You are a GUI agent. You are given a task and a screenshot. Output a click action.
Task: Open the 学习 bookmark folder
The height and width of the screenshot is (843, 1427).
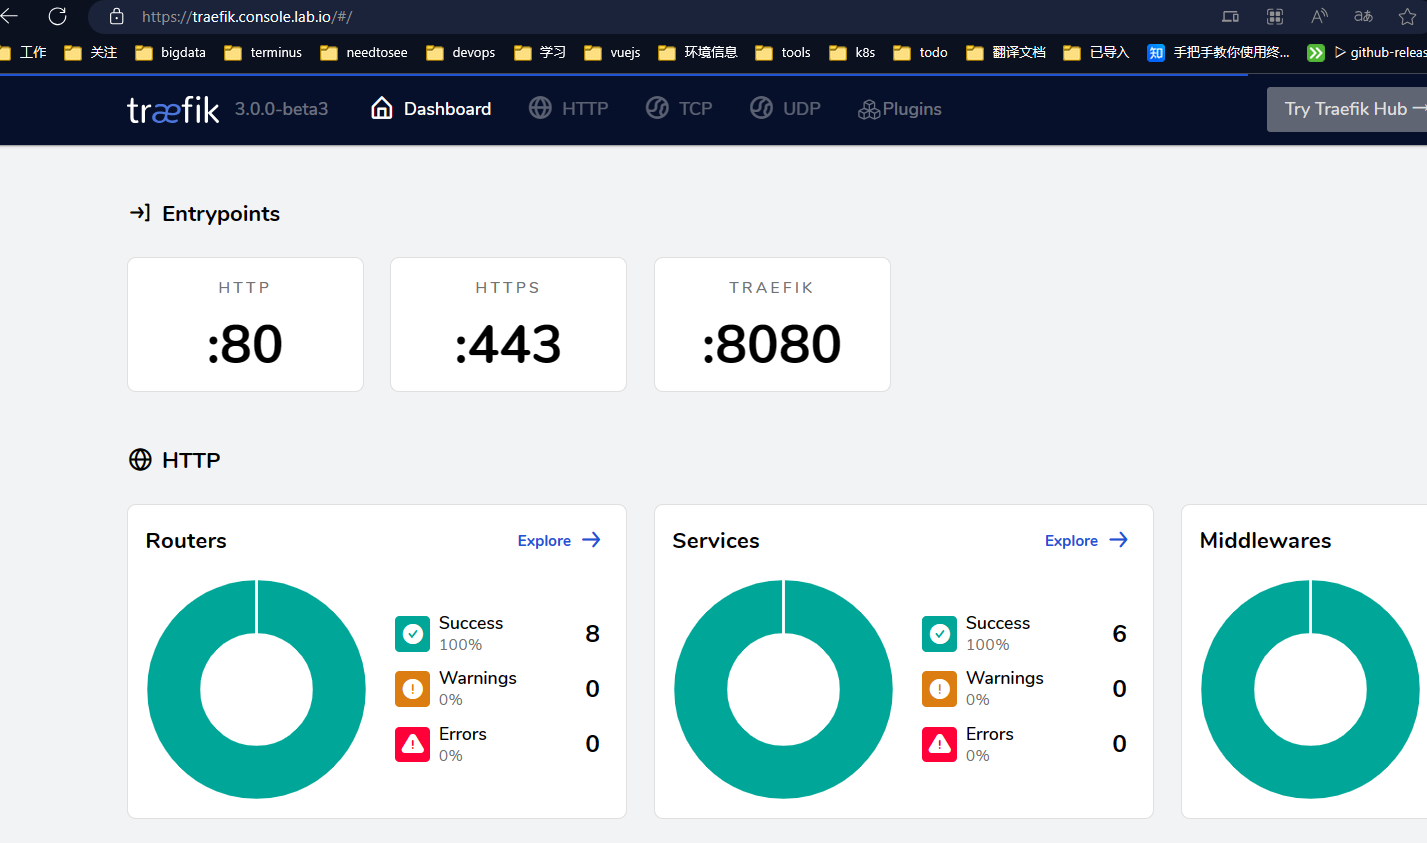pyautogui.click(x=540, y=52)
